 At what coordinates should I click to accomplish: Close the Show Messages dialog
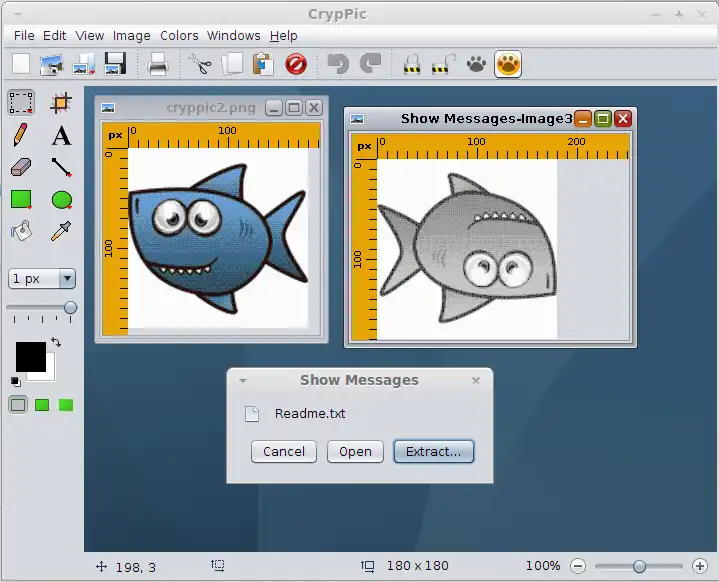point(476,381)
